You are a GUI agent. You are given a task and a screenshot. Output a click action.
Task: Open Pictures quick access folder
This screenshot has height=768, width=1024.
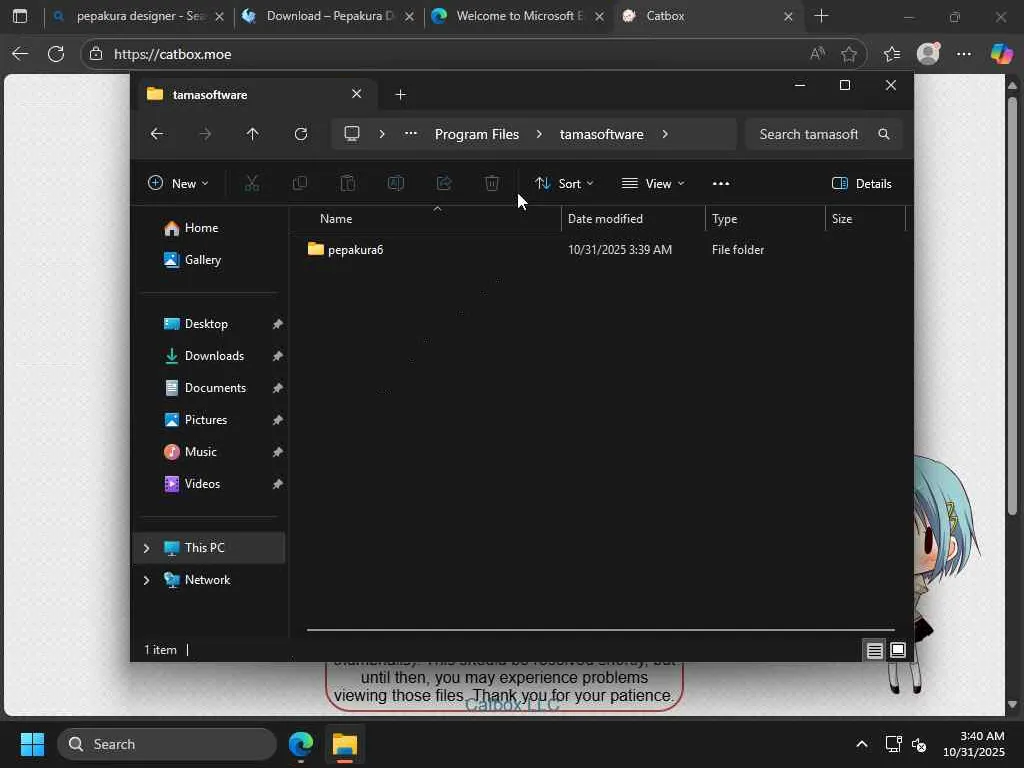coord(206,420)
